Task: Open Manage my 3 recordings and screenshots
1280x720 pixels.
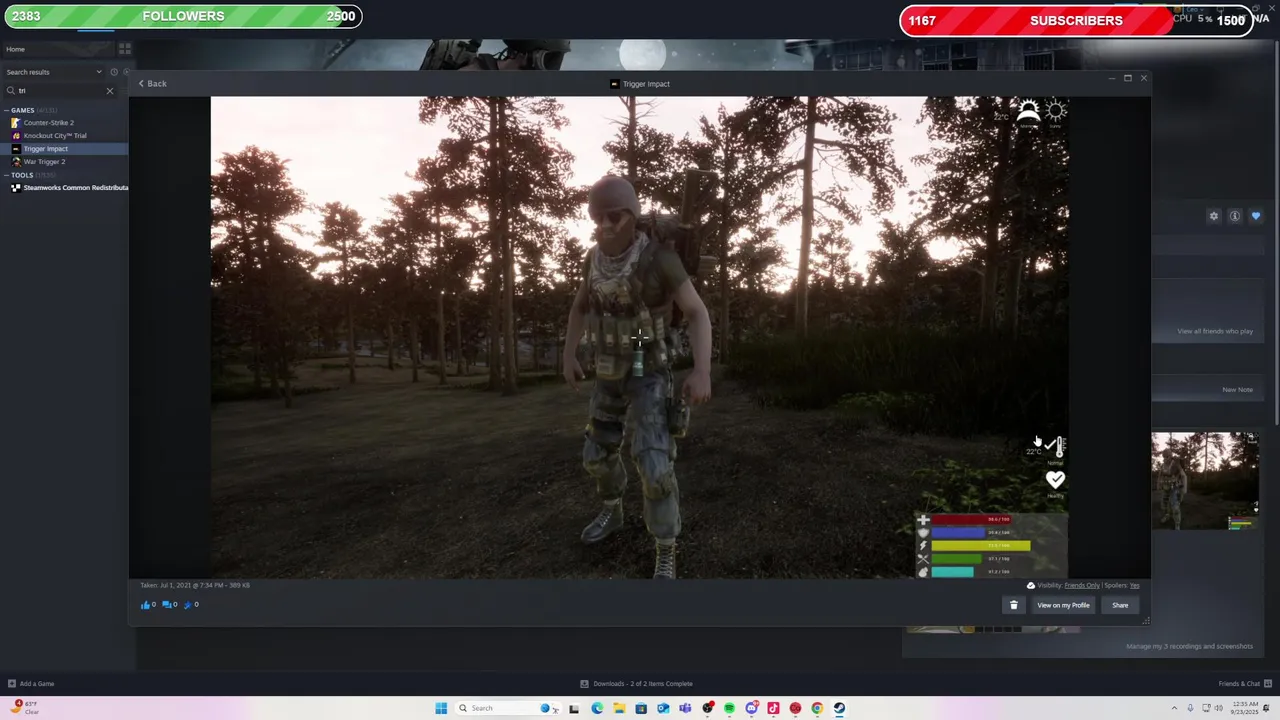Action: [x=1189, y=646]
